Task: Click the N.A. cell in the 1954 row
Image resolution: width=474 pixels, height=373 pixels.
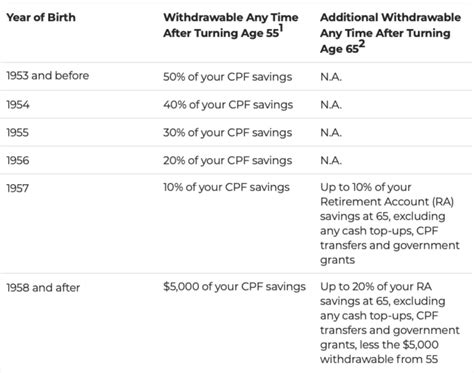Action: (x=331, y=105)
